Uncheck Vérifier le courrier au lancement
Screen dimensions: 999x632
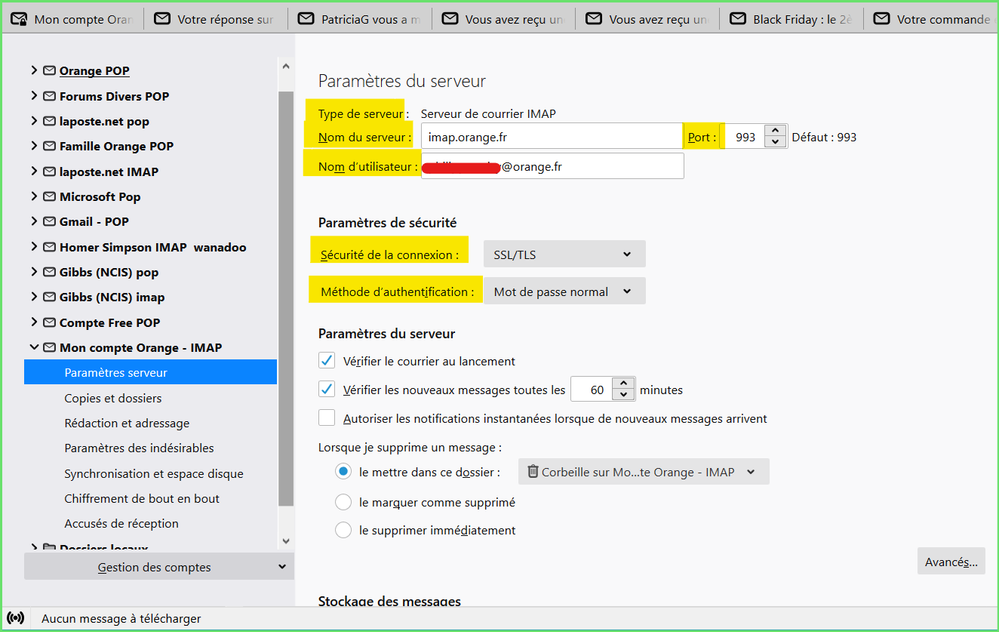pyautogui.click(x=327, y=361)
